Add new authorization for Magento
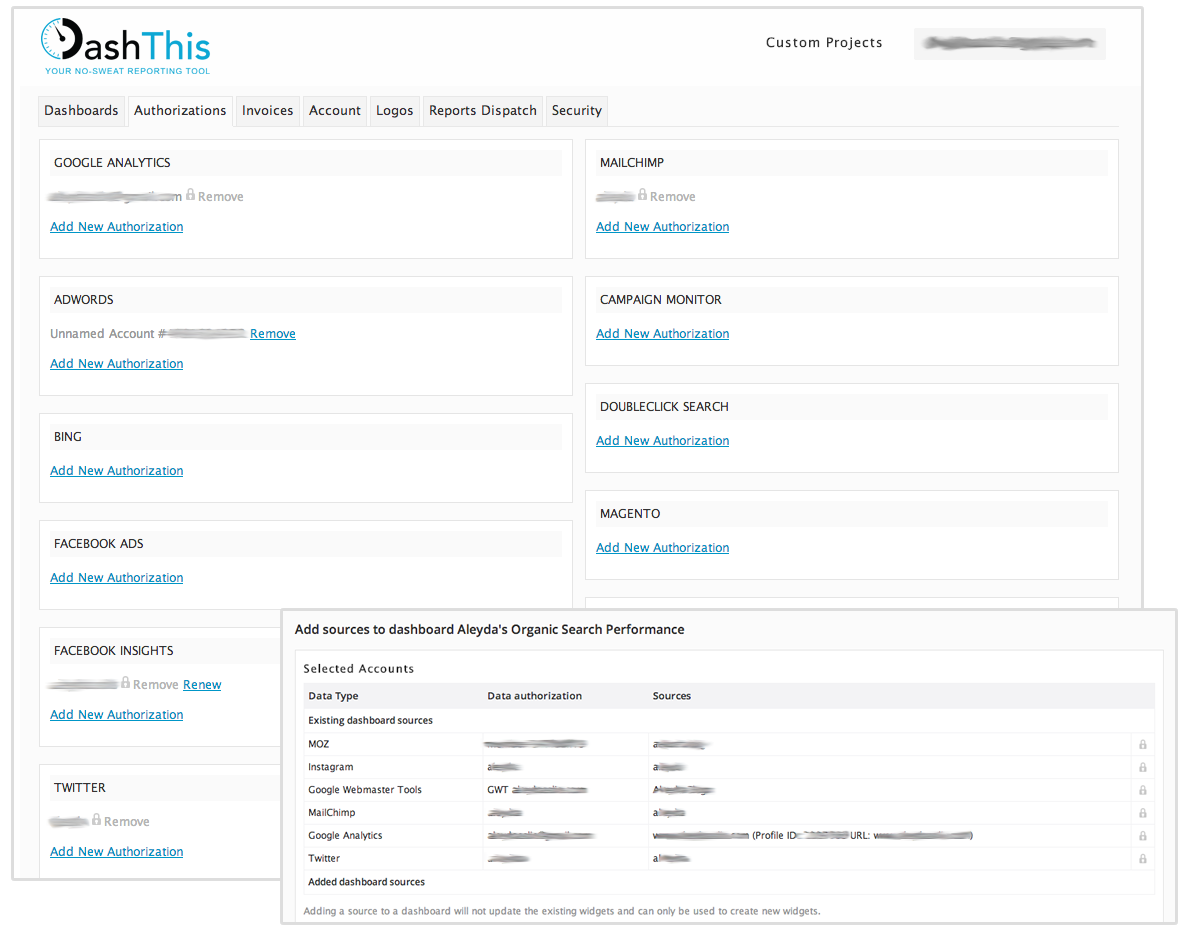Image resolution: width=1194 pixels, height=932 pixels. [662, 547]
